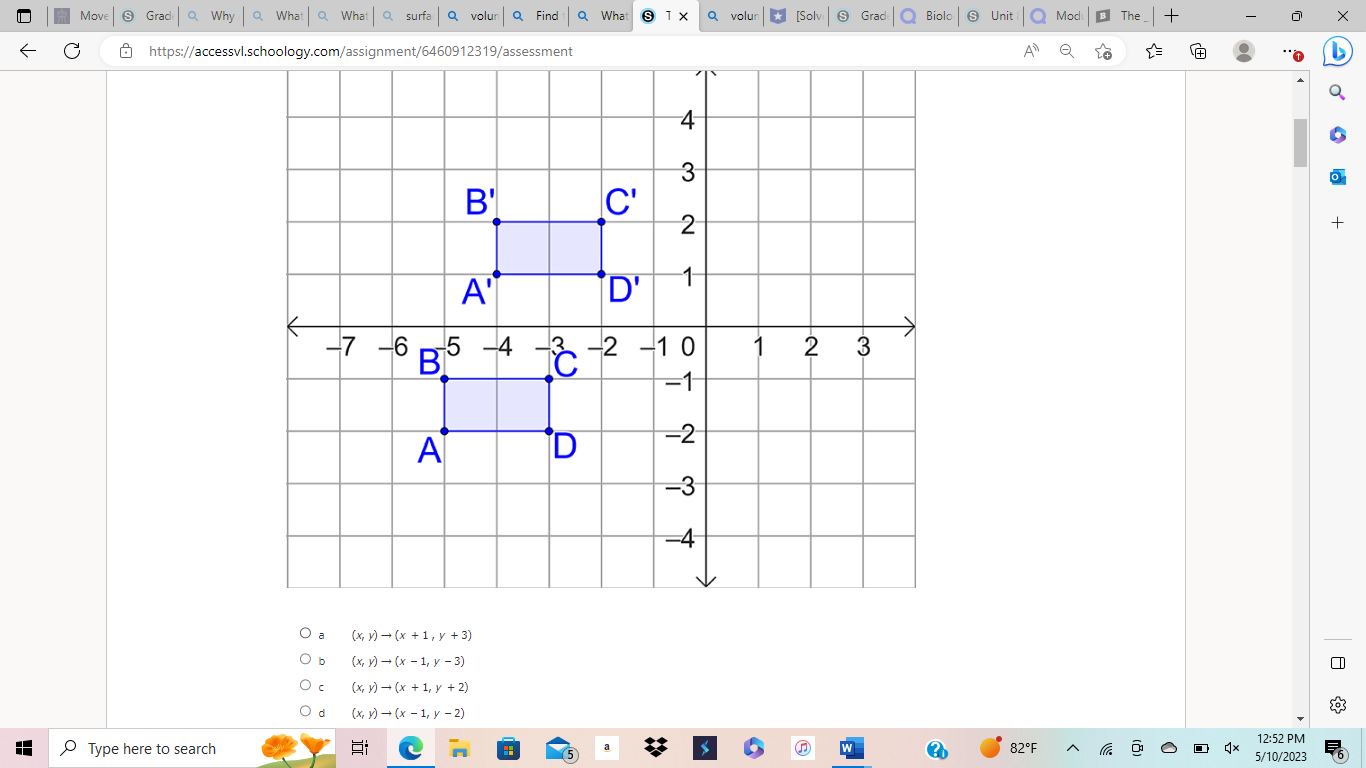1366x768 pixels.
Task: Choose option d (x−1, y−2)
Action: click(x=305, y=712)
